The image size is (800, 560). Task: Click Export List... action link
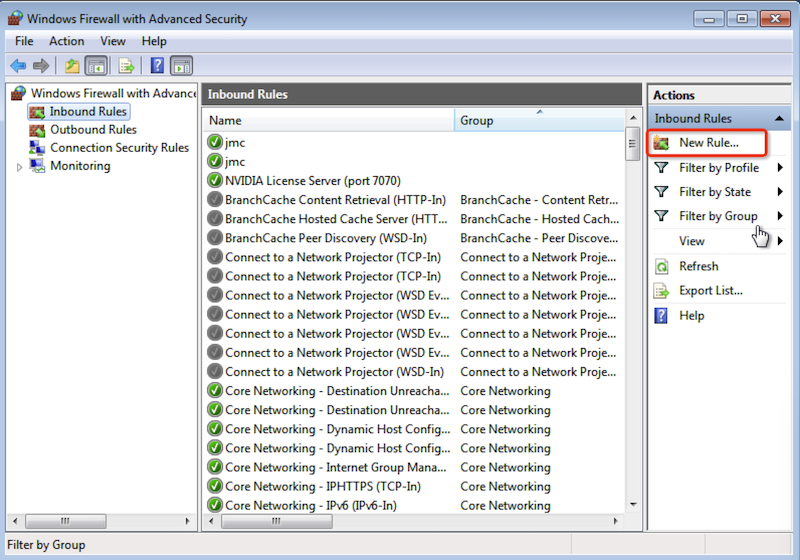tap(711, 291)
